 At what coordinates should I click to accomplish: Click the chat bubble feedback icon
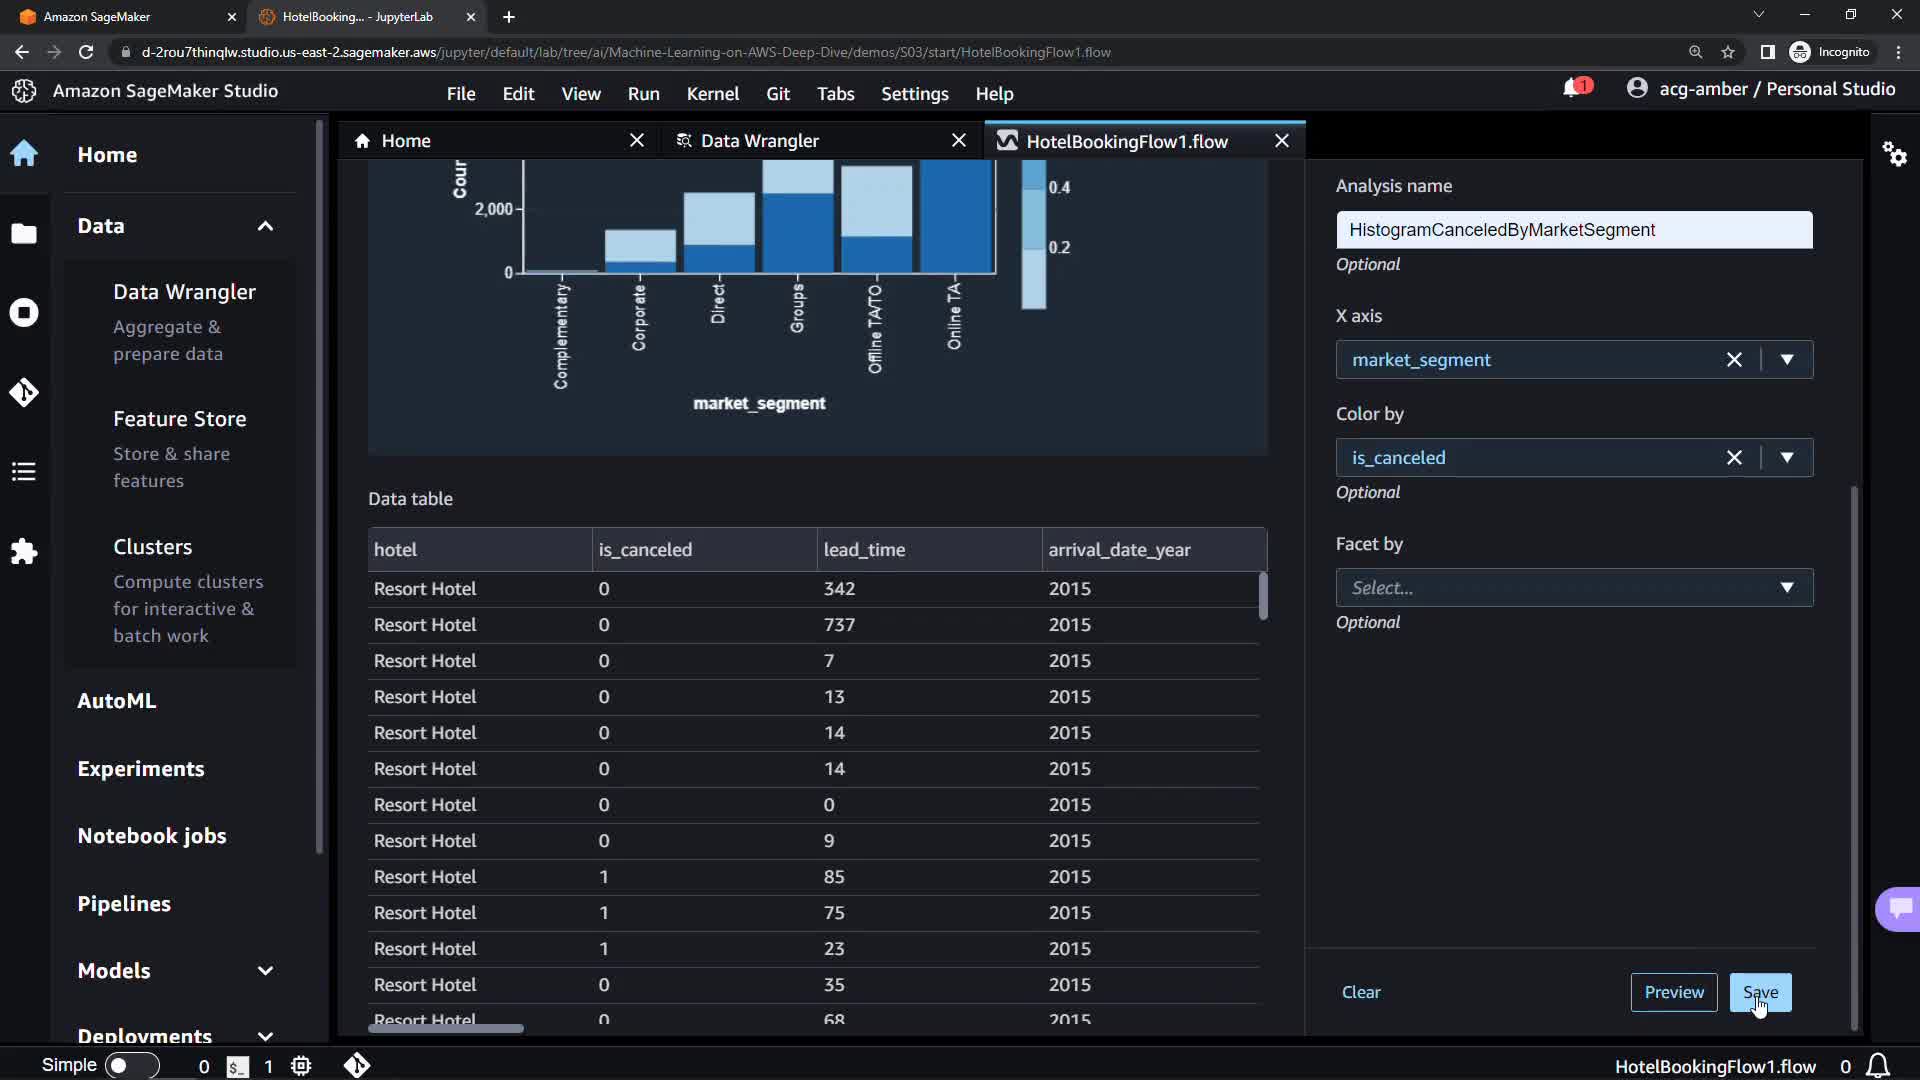pos(1900,908)
